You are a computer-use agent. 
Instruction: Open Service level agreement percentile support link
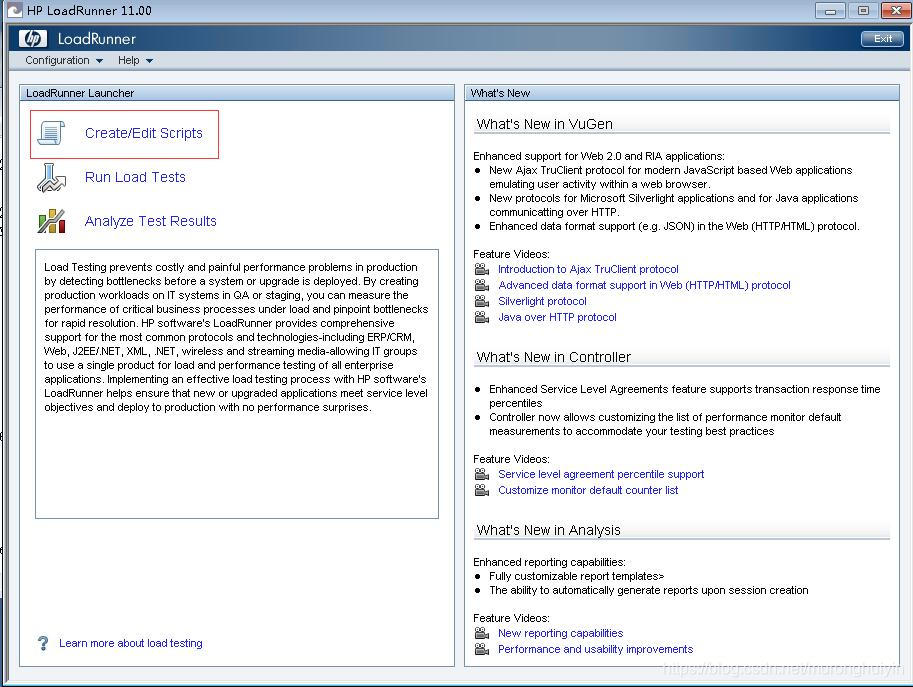point(601,474)
